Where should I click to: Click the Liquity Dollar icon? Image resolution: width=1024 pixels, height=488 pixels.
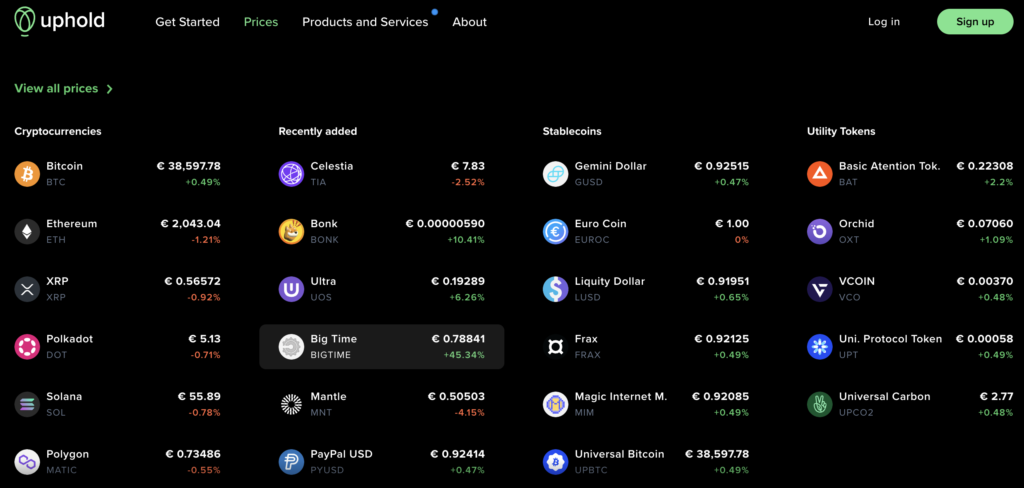coord(555,289)
